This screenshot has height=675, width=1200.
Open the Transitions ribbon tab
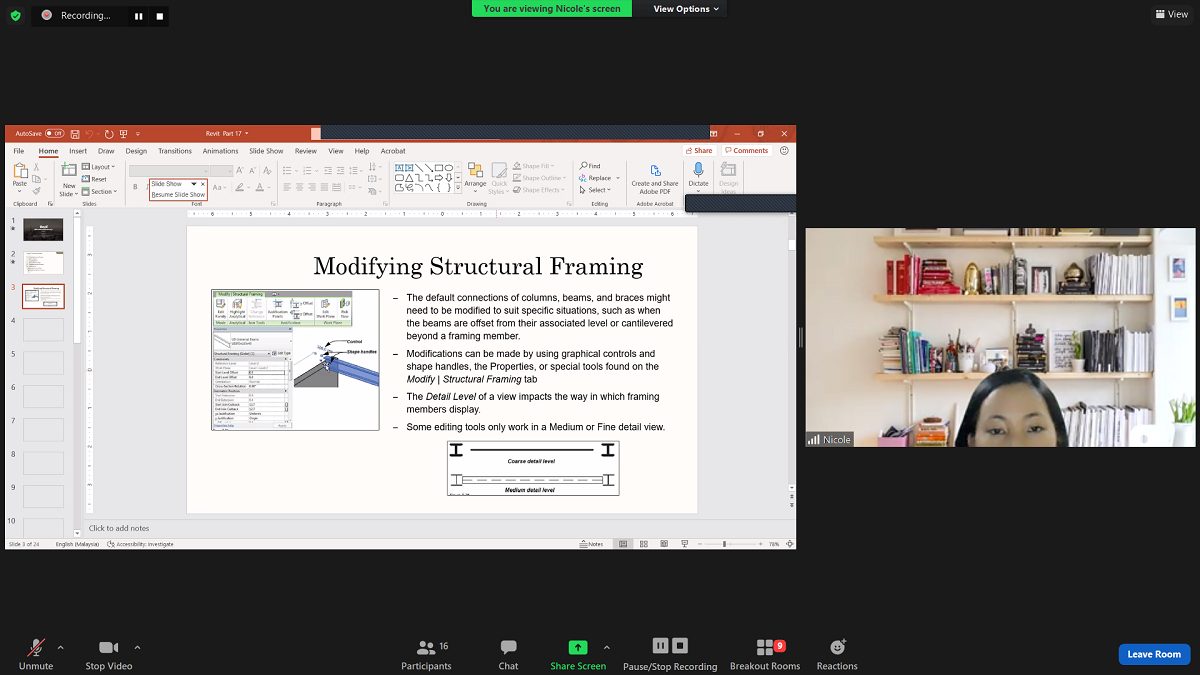coord(175,151)
